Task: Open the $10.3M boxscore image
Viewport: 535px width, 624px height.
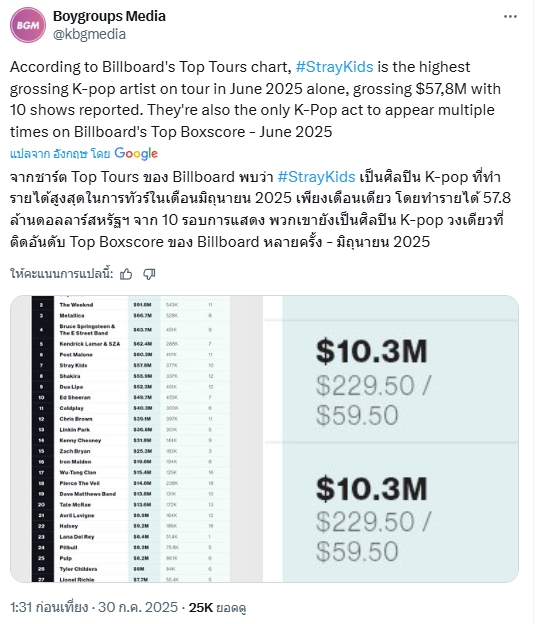Action: (x=392, y=439)
